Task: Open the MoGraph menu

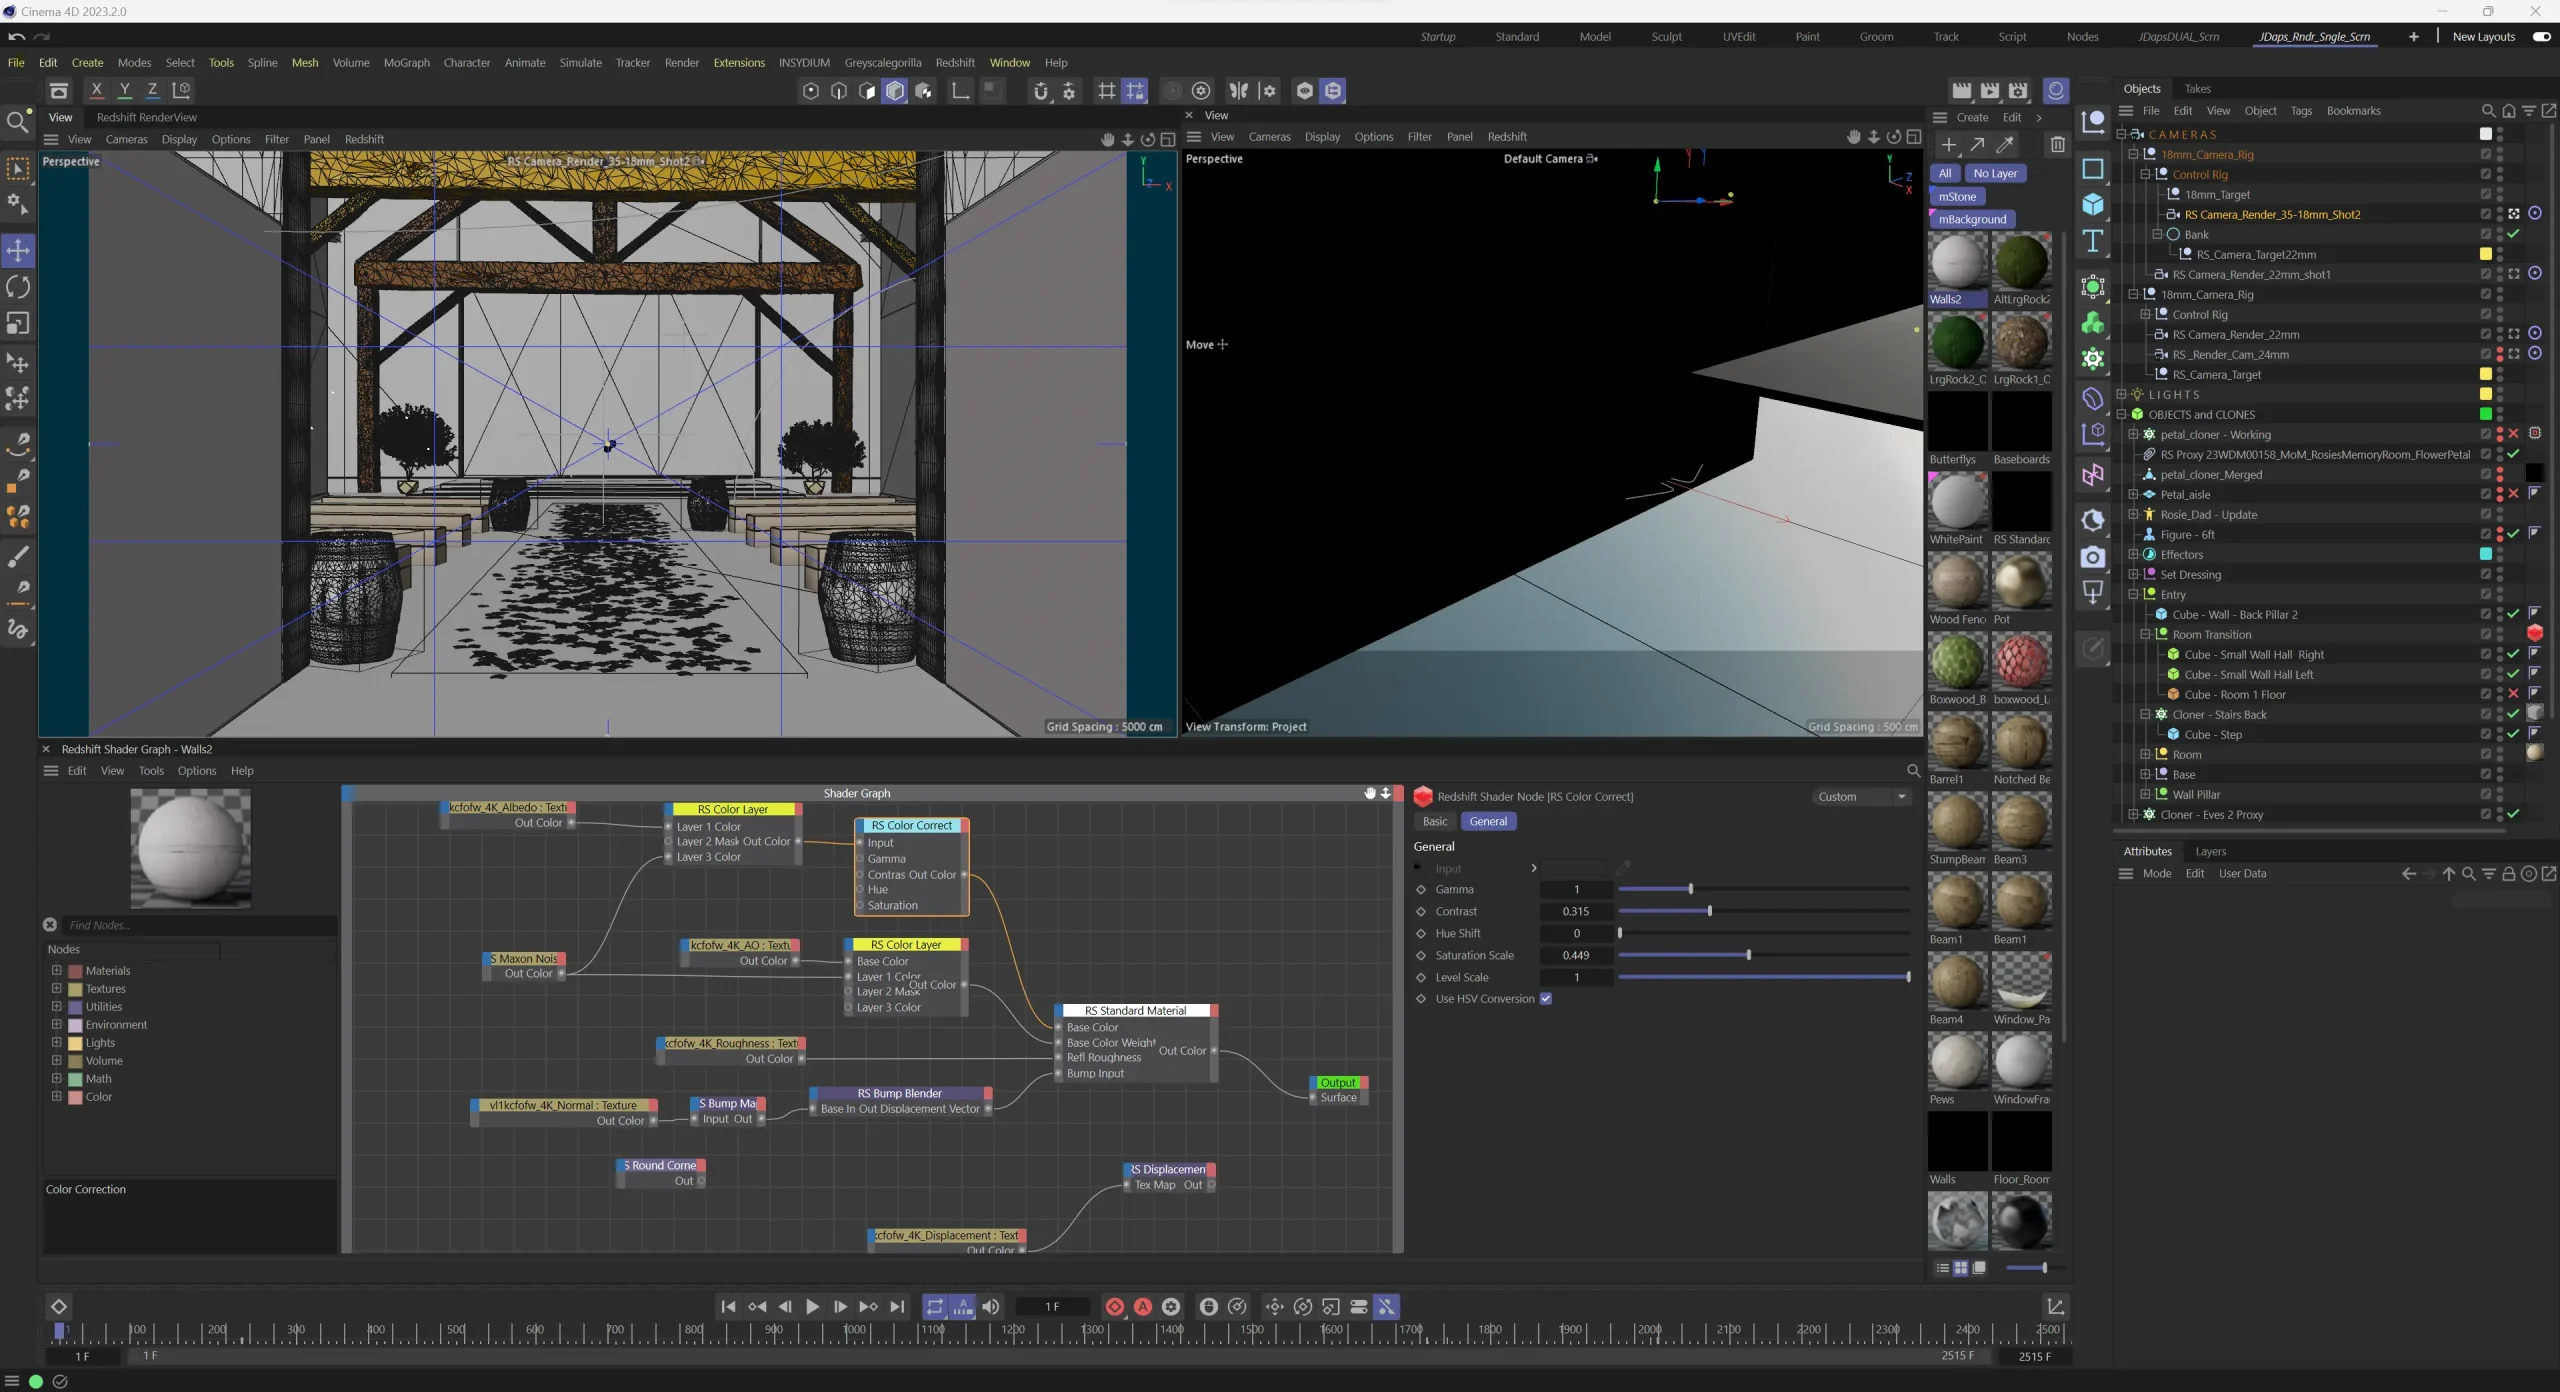Action: [x=406, y=62]
